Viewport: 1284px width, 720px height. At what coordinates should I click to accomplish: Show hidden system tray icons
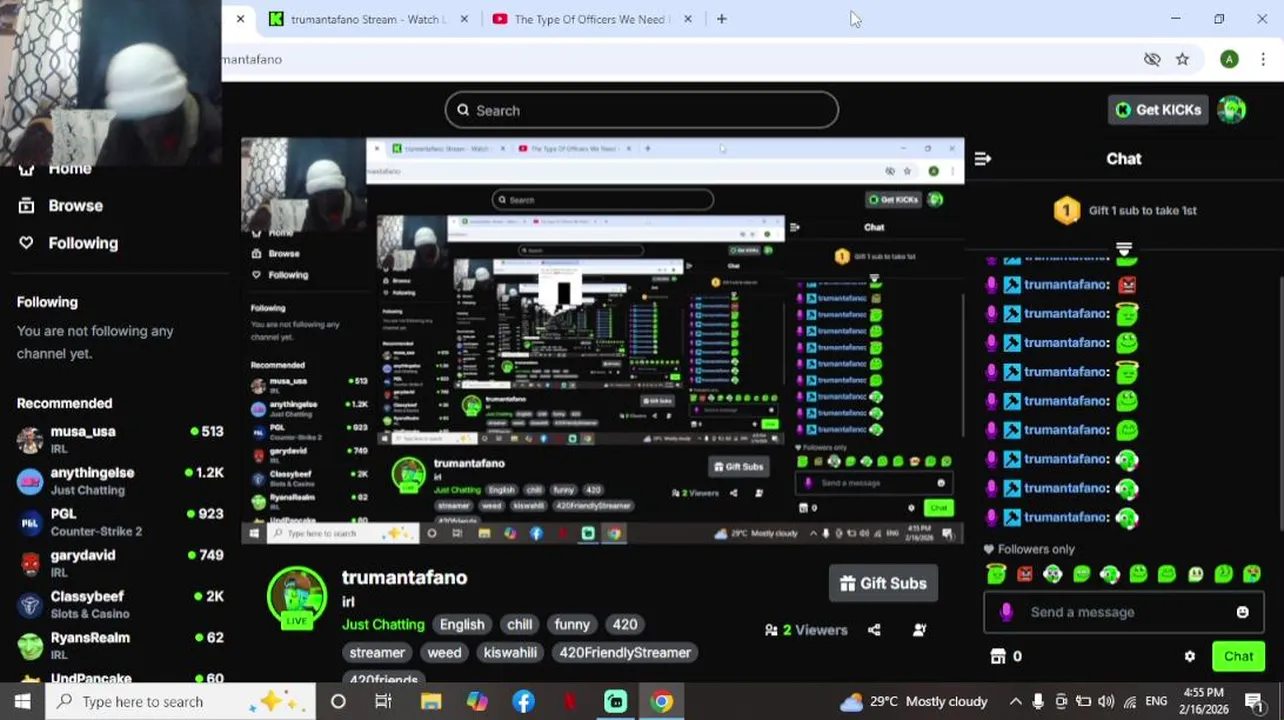coord(1015,702)
